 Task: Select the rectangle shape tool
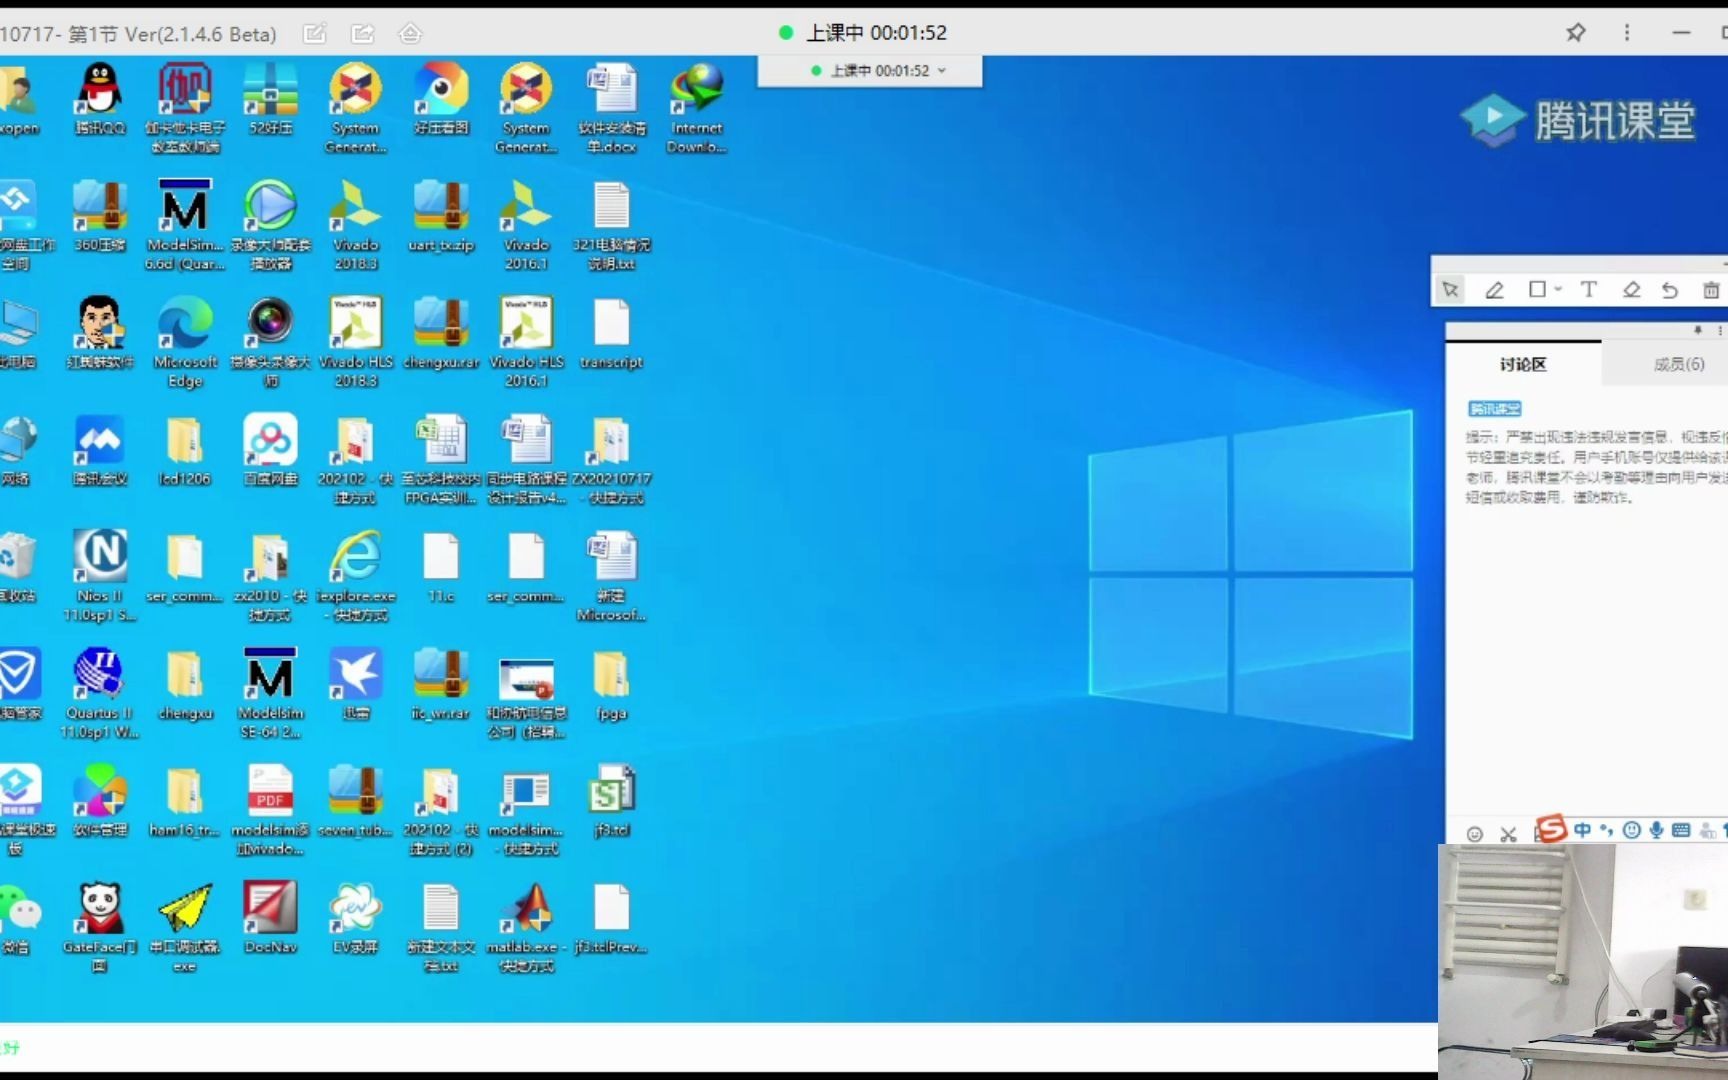[x=1537, y=289]
